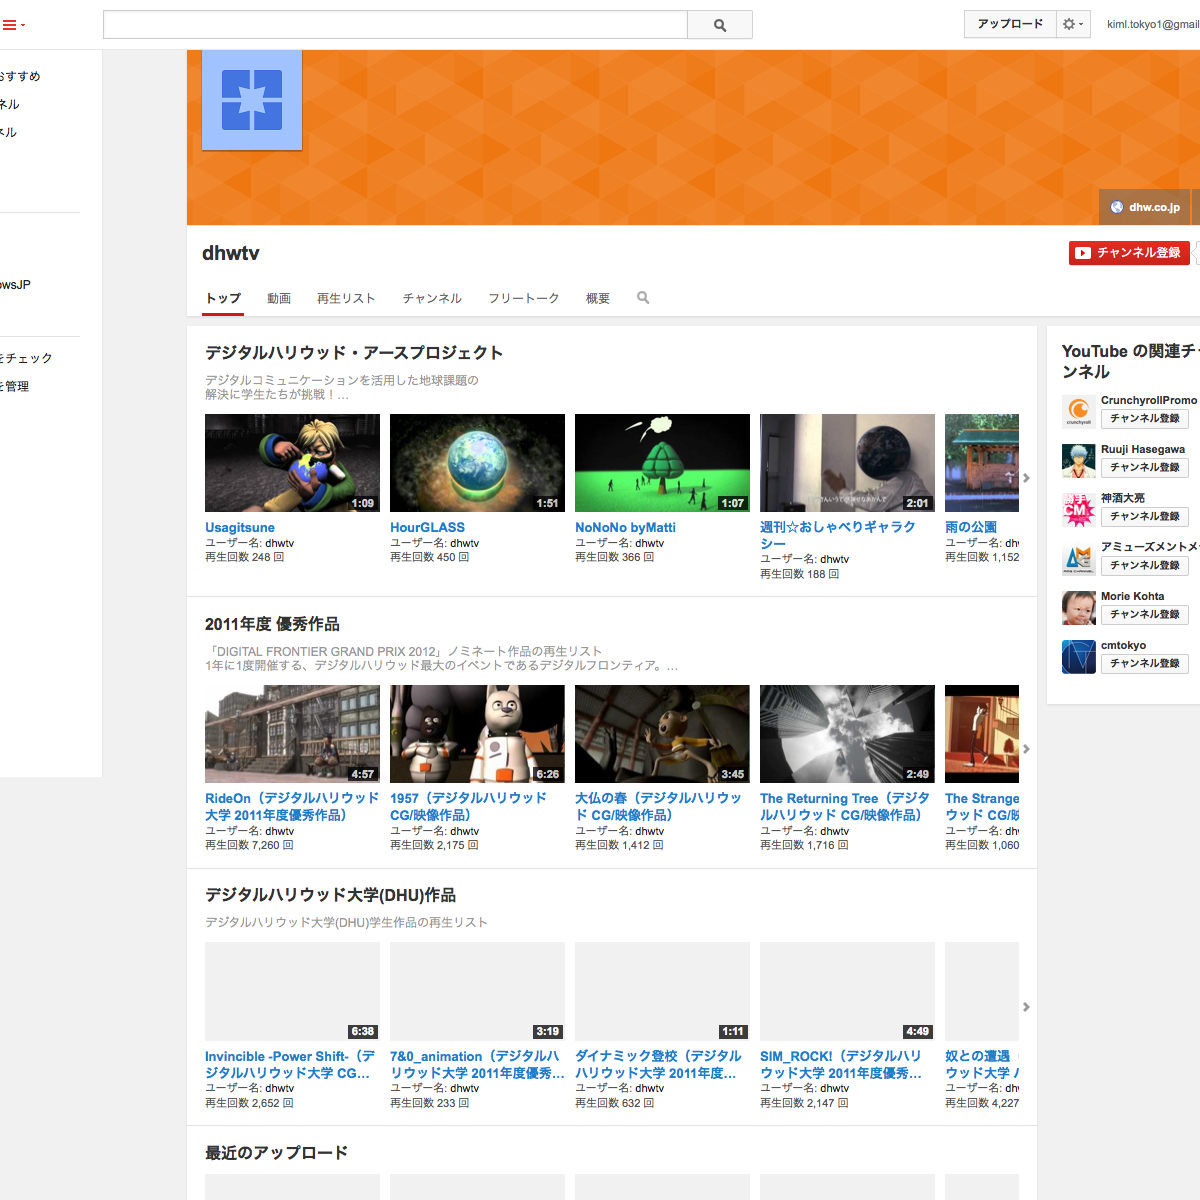Focus the YouTube search input field
Viewport: 1200px width, 1200px height.
[395, 25]
